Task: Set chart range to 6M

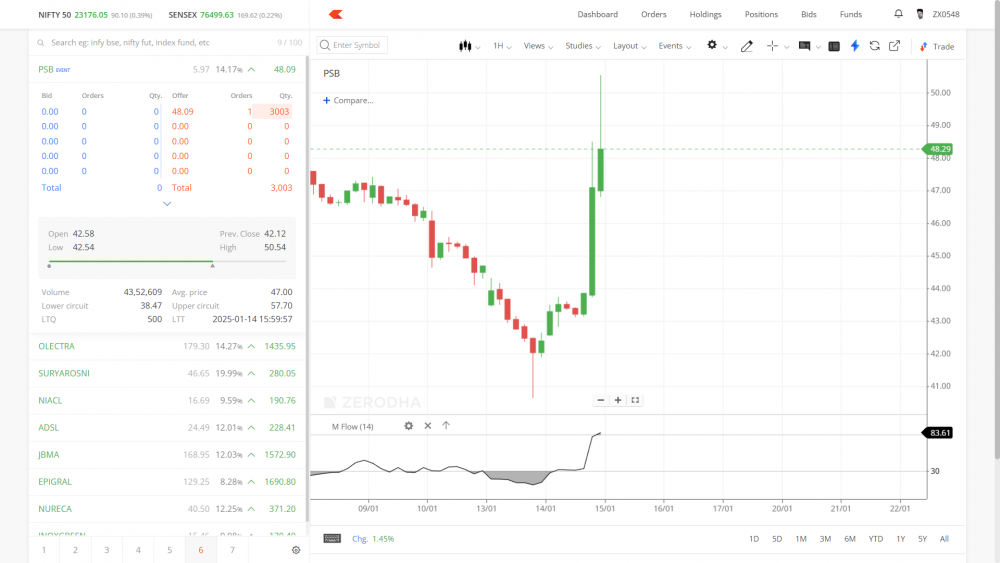Action: pos(850,539)
